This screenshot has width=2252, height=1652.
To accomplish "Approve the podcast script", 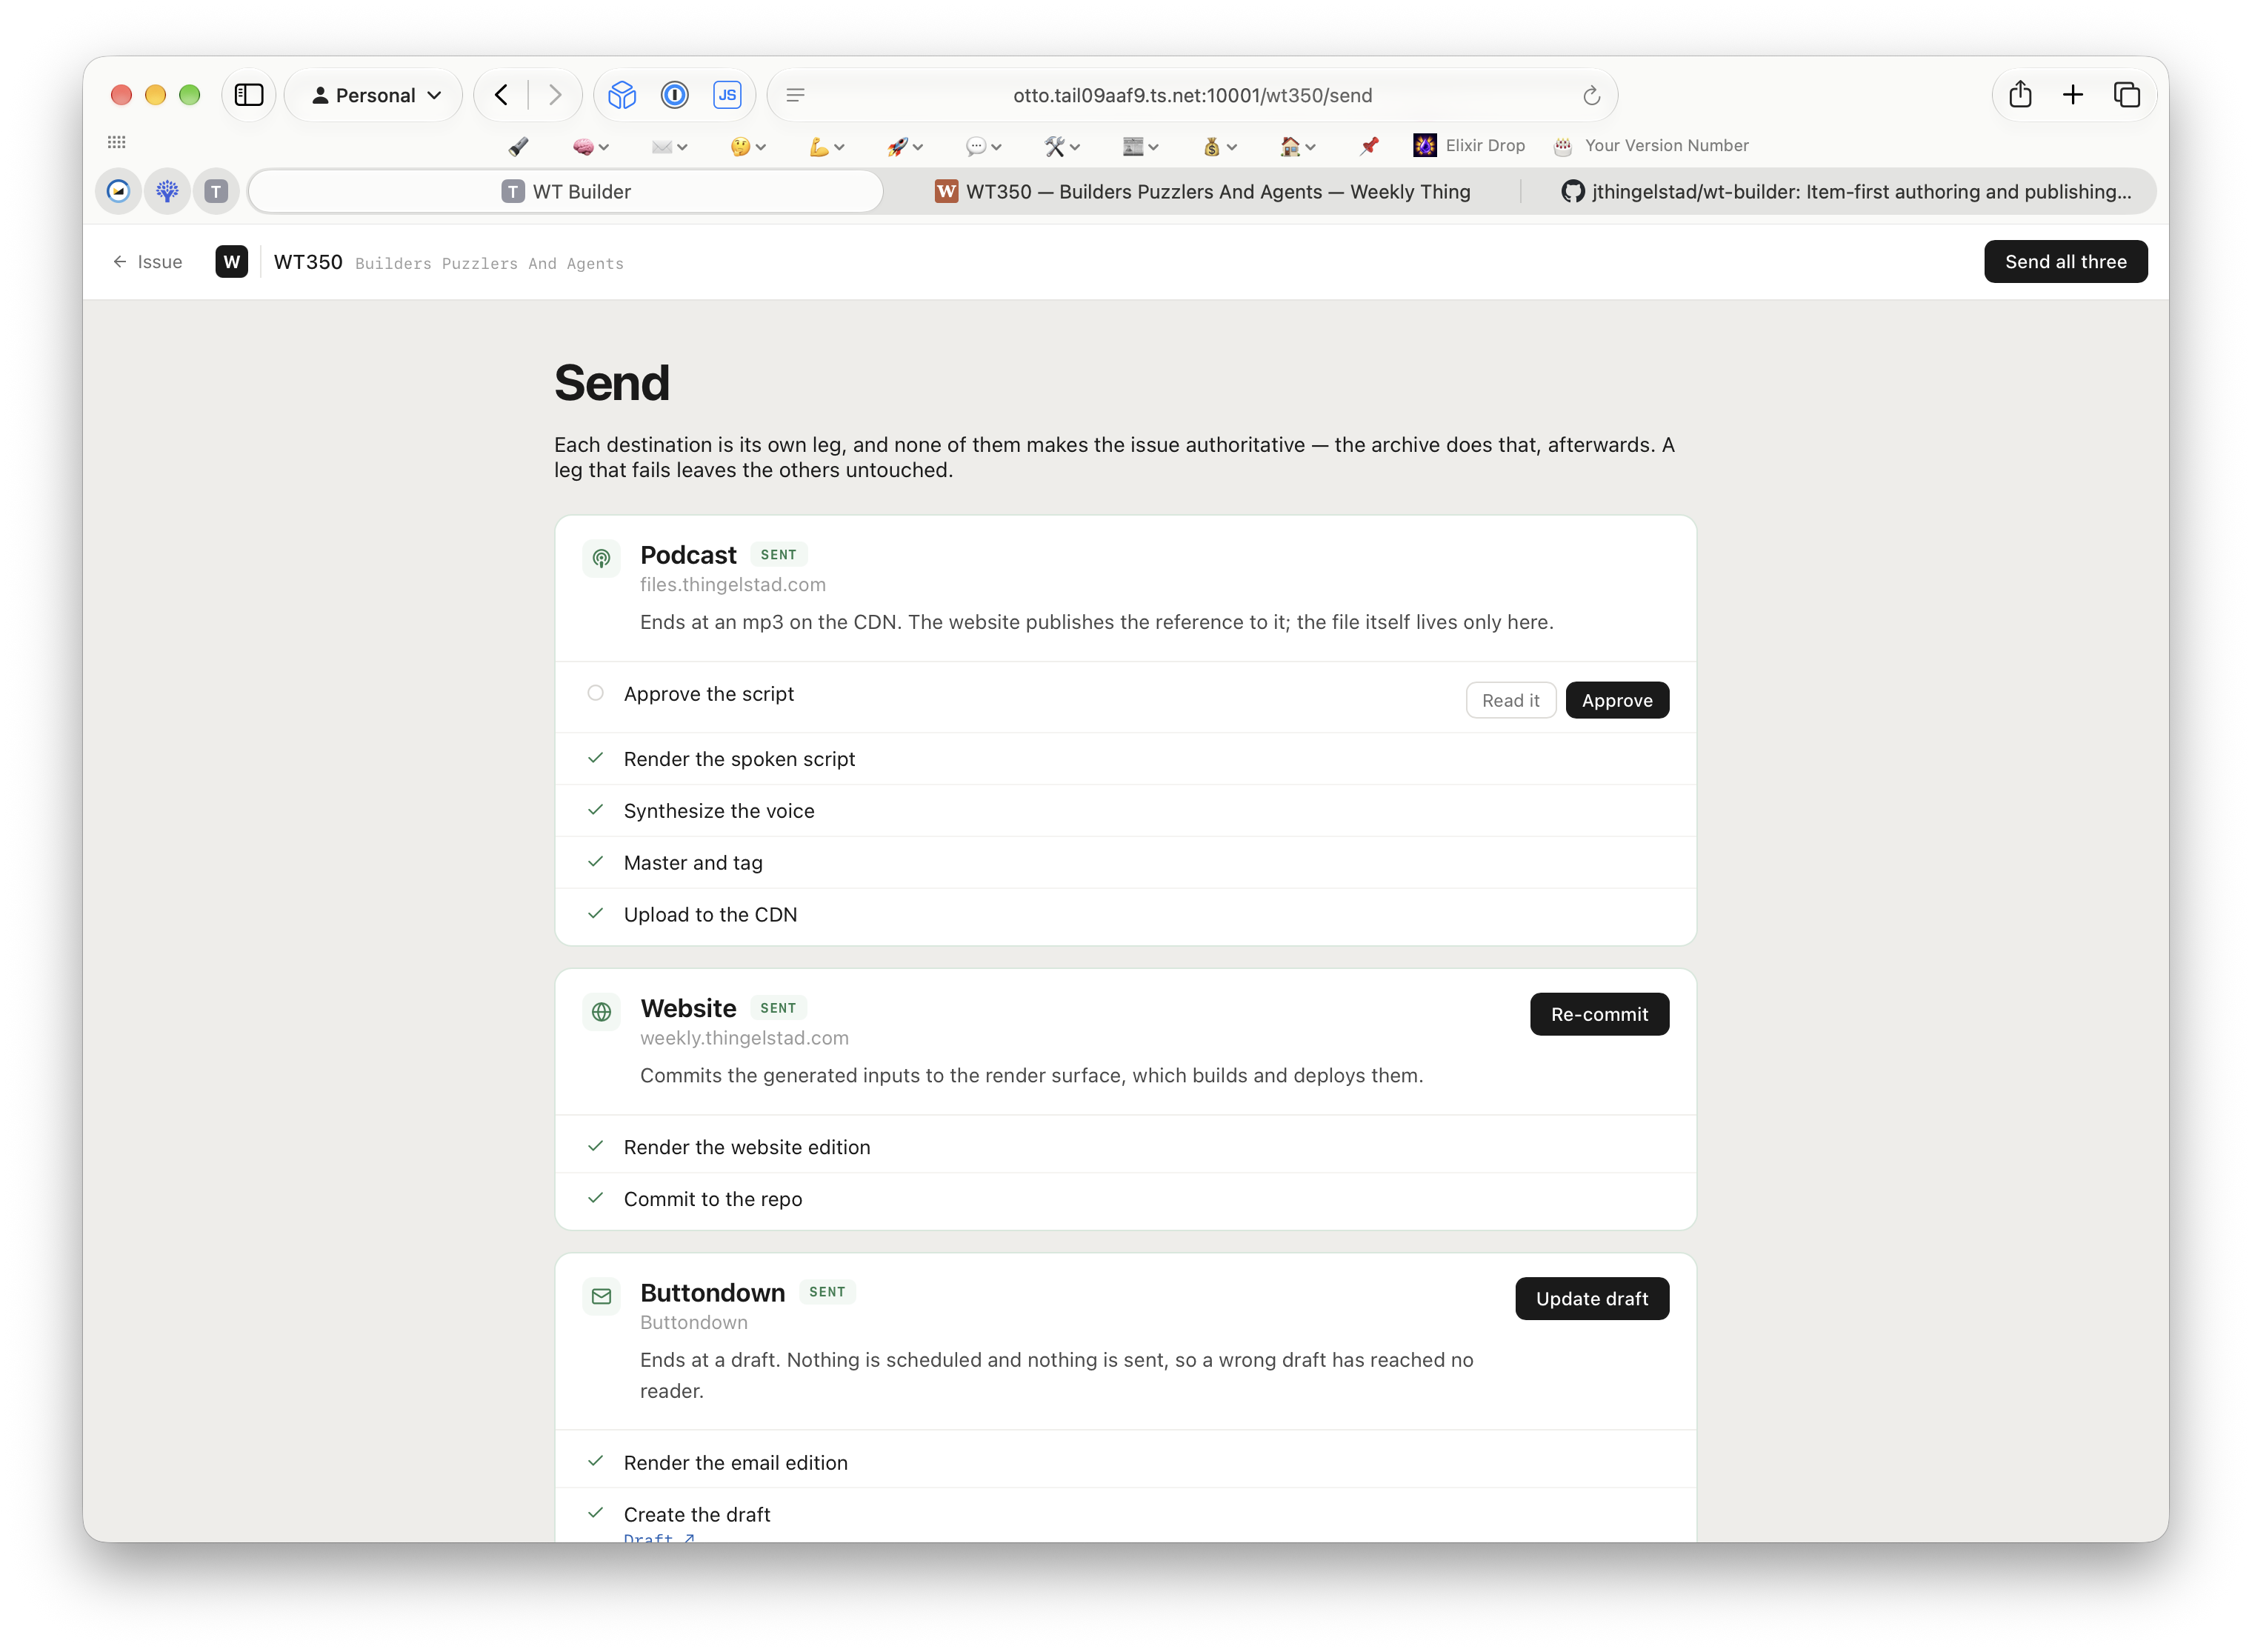I will click(1616, 700).
